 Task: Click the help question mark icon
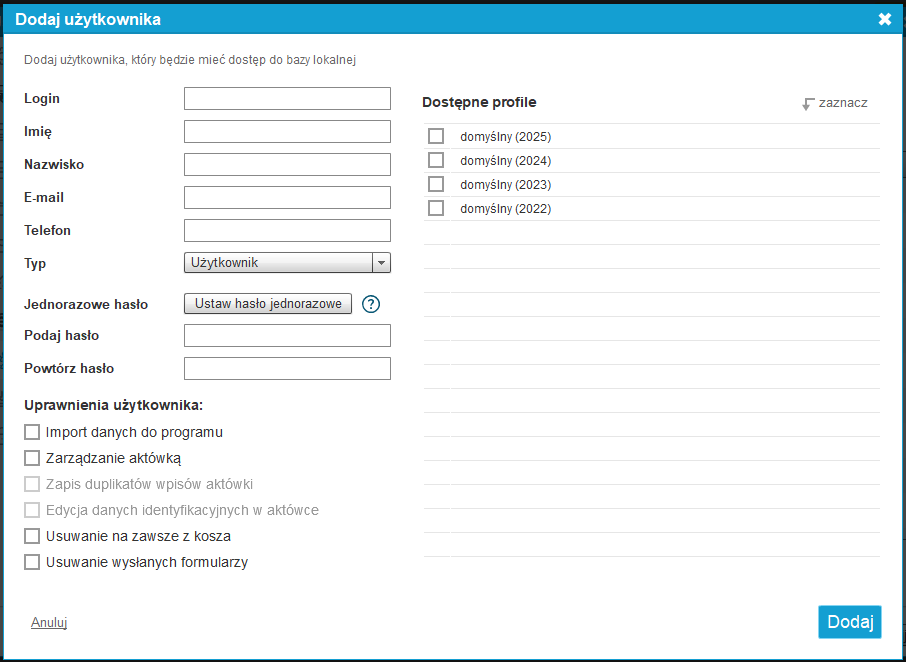point(371,304)
